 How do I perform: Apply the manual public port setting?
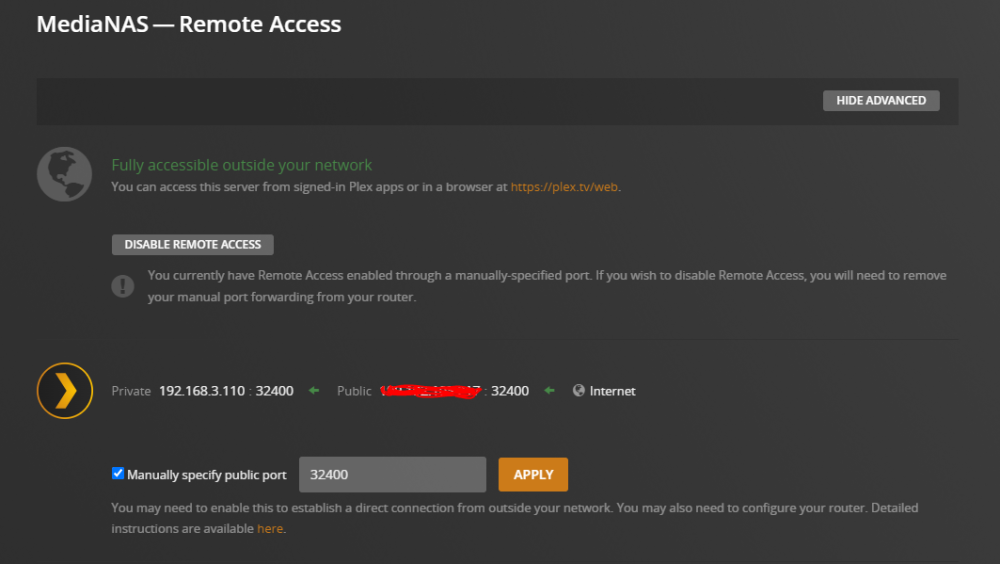click(x=533, y=475)
